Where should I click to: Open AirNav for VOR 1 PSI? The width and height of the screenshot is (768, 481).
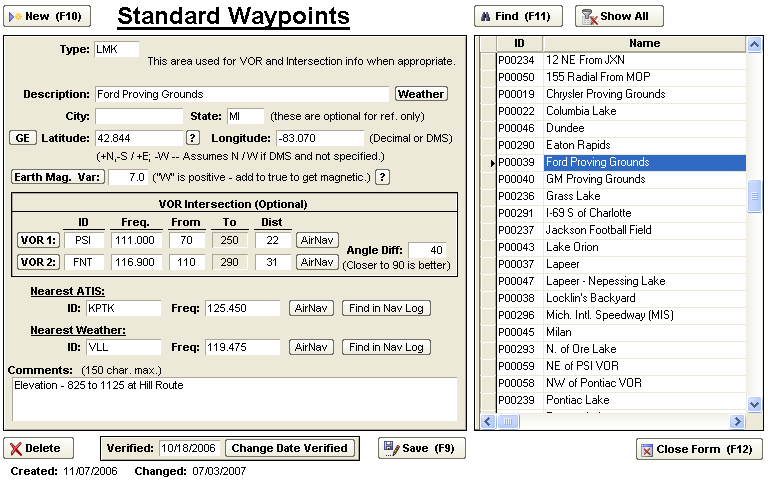(317, 240)
